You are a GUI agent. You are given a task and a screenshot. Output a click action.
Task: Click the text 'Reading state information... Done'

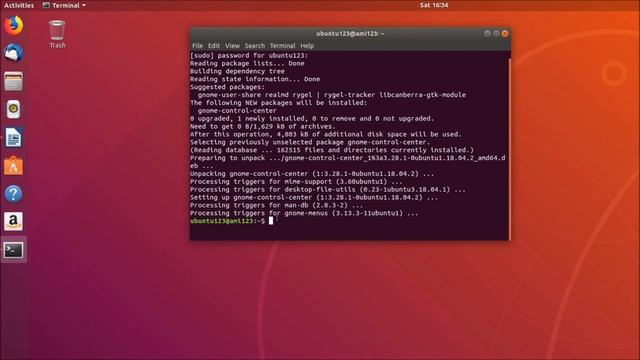pyautogui.click(x=255, y=79)
